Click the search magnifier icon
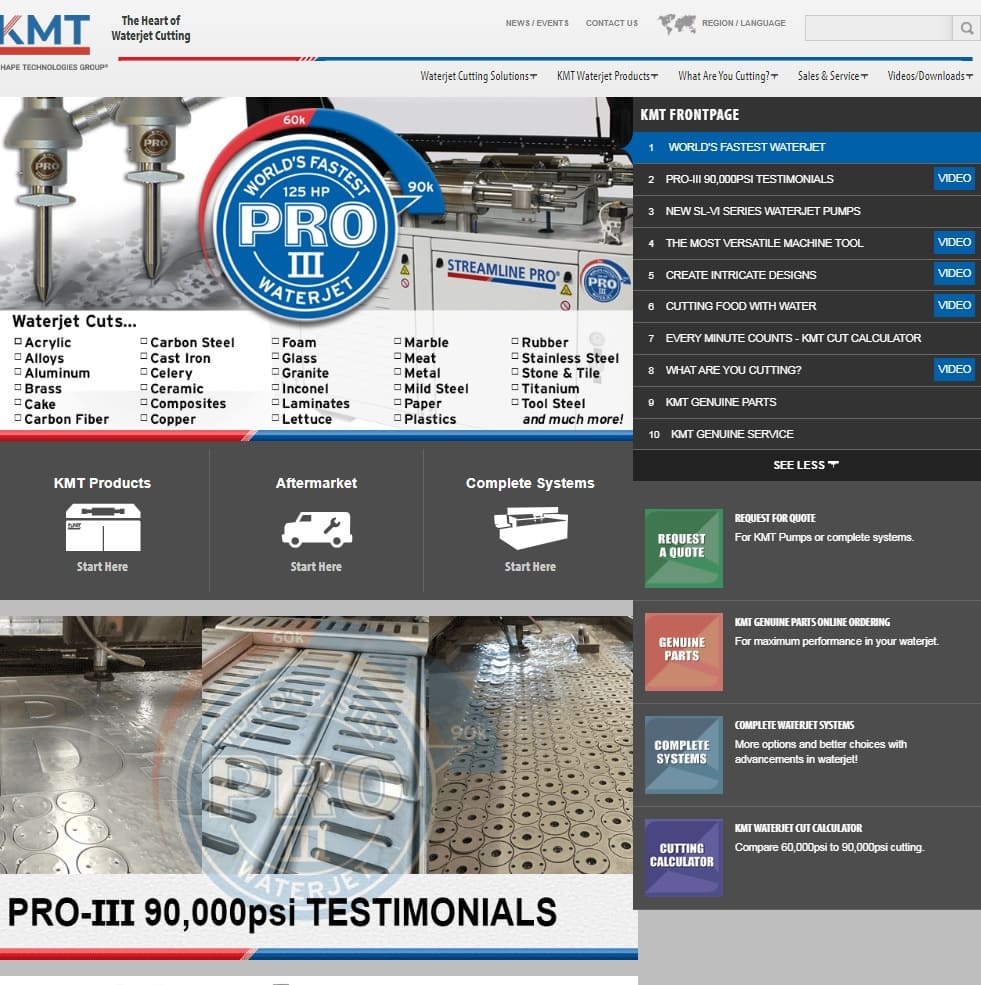This screenshot has width=981, height=985. (x=967, y=28)
